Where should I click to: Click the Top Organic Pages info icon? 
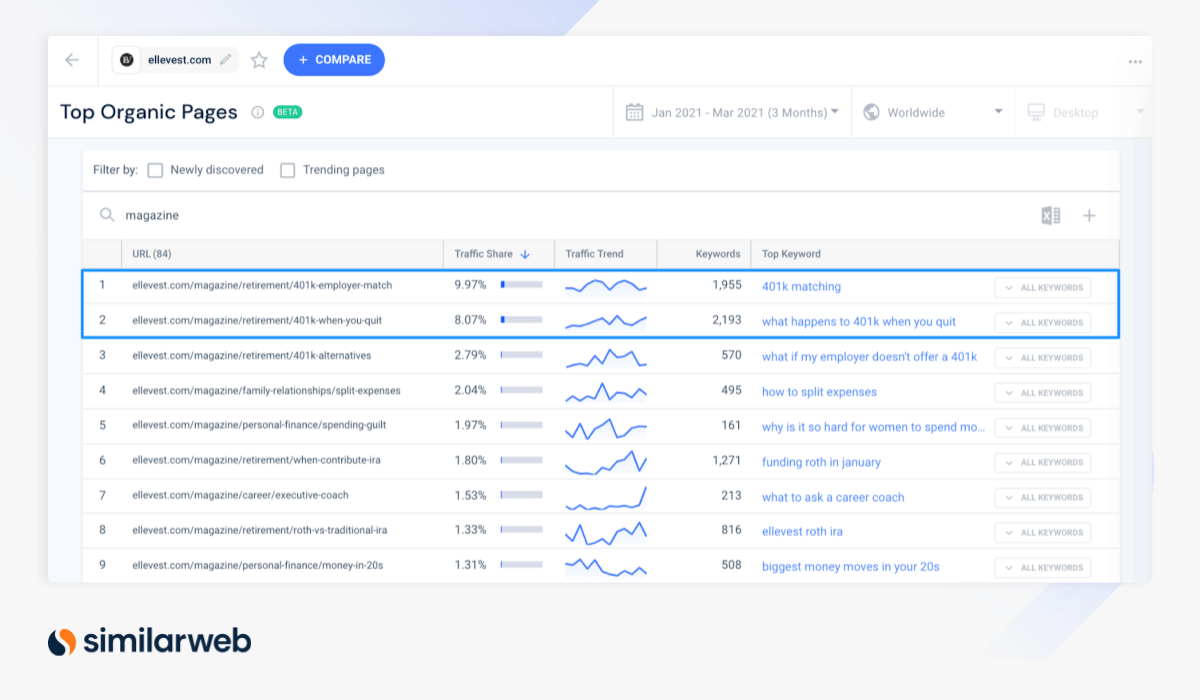(x=257, y=112)
